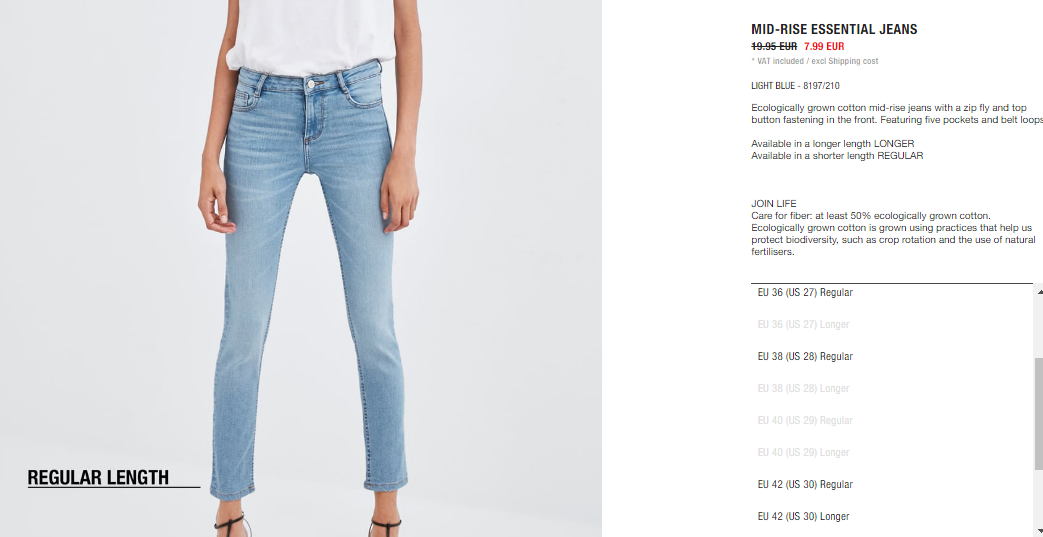
Task: Click the struck-through 19.95 EUR price
Action: coord(774,47)
